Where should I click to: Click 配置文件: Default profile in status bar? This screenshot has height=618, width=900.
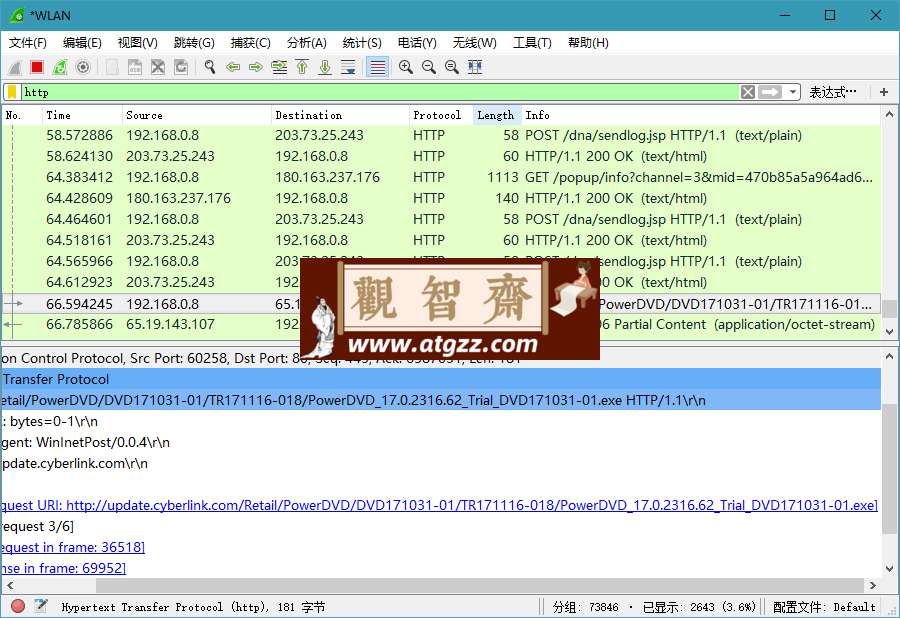coord(824,607)
